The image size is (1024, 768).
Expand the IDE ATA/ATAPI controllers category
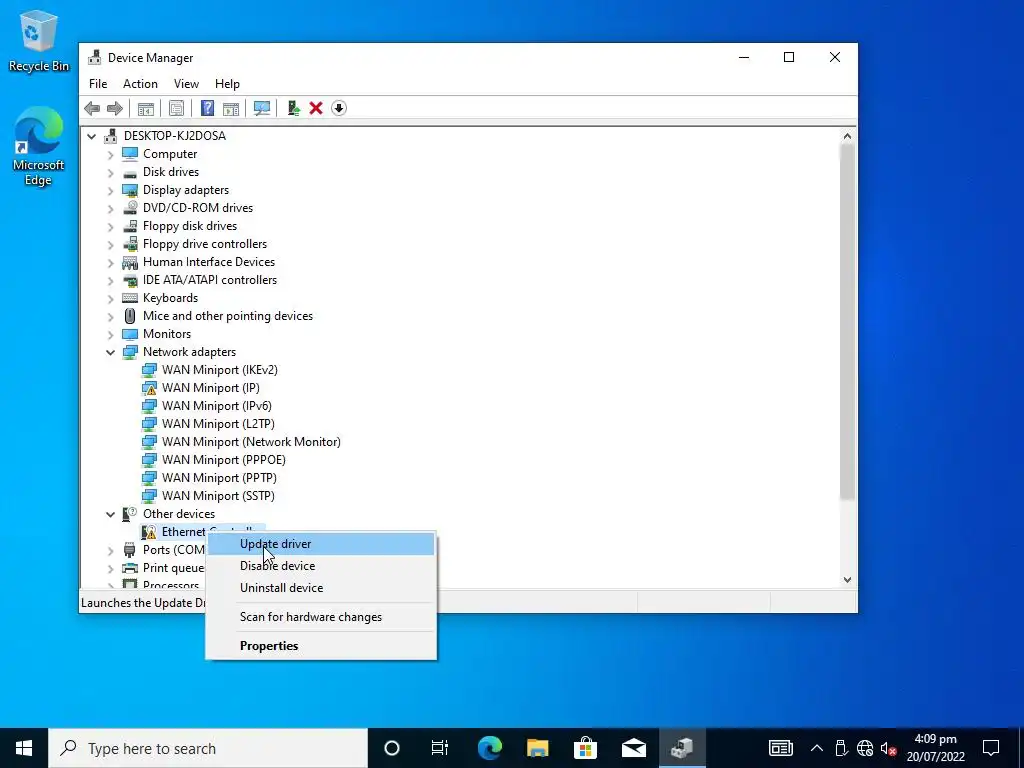click(x=110, y=280)
